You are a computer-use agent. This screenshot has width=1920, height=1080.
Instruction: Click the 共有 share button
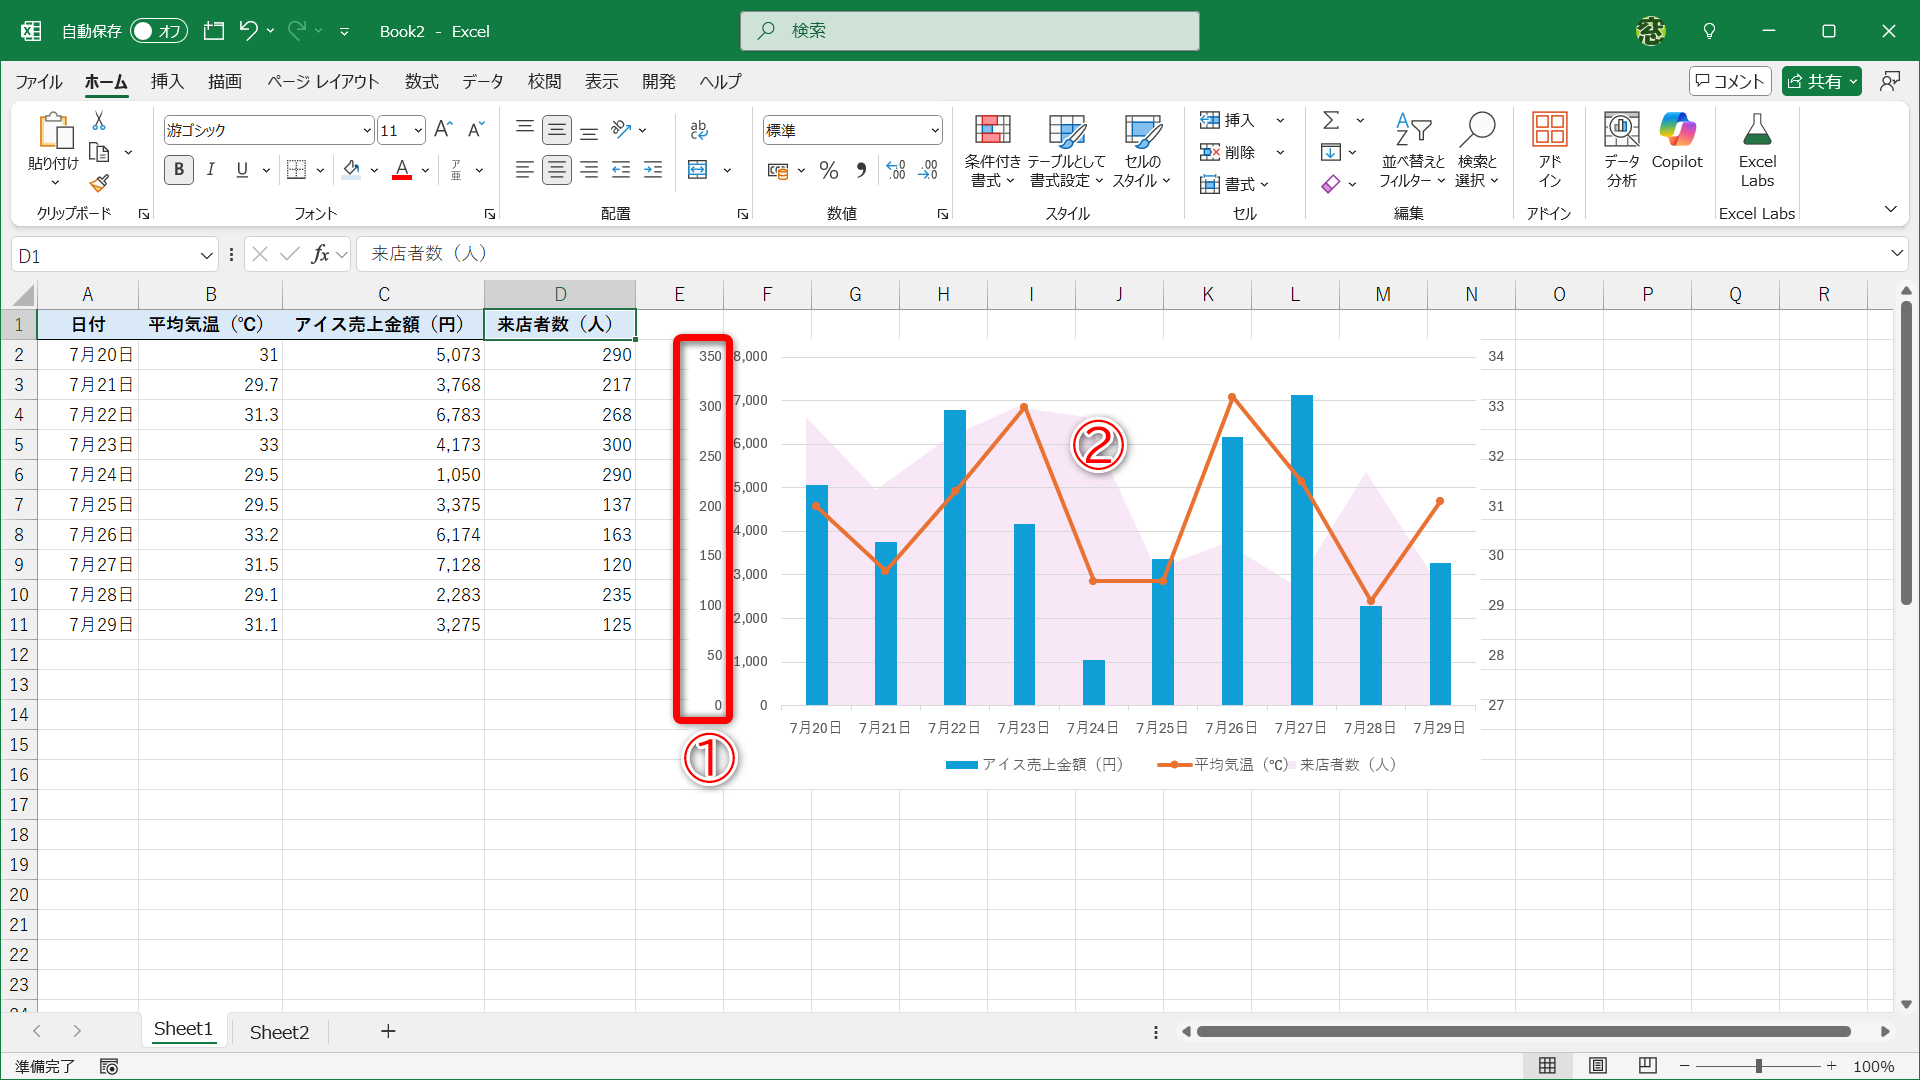point(1814,81)
